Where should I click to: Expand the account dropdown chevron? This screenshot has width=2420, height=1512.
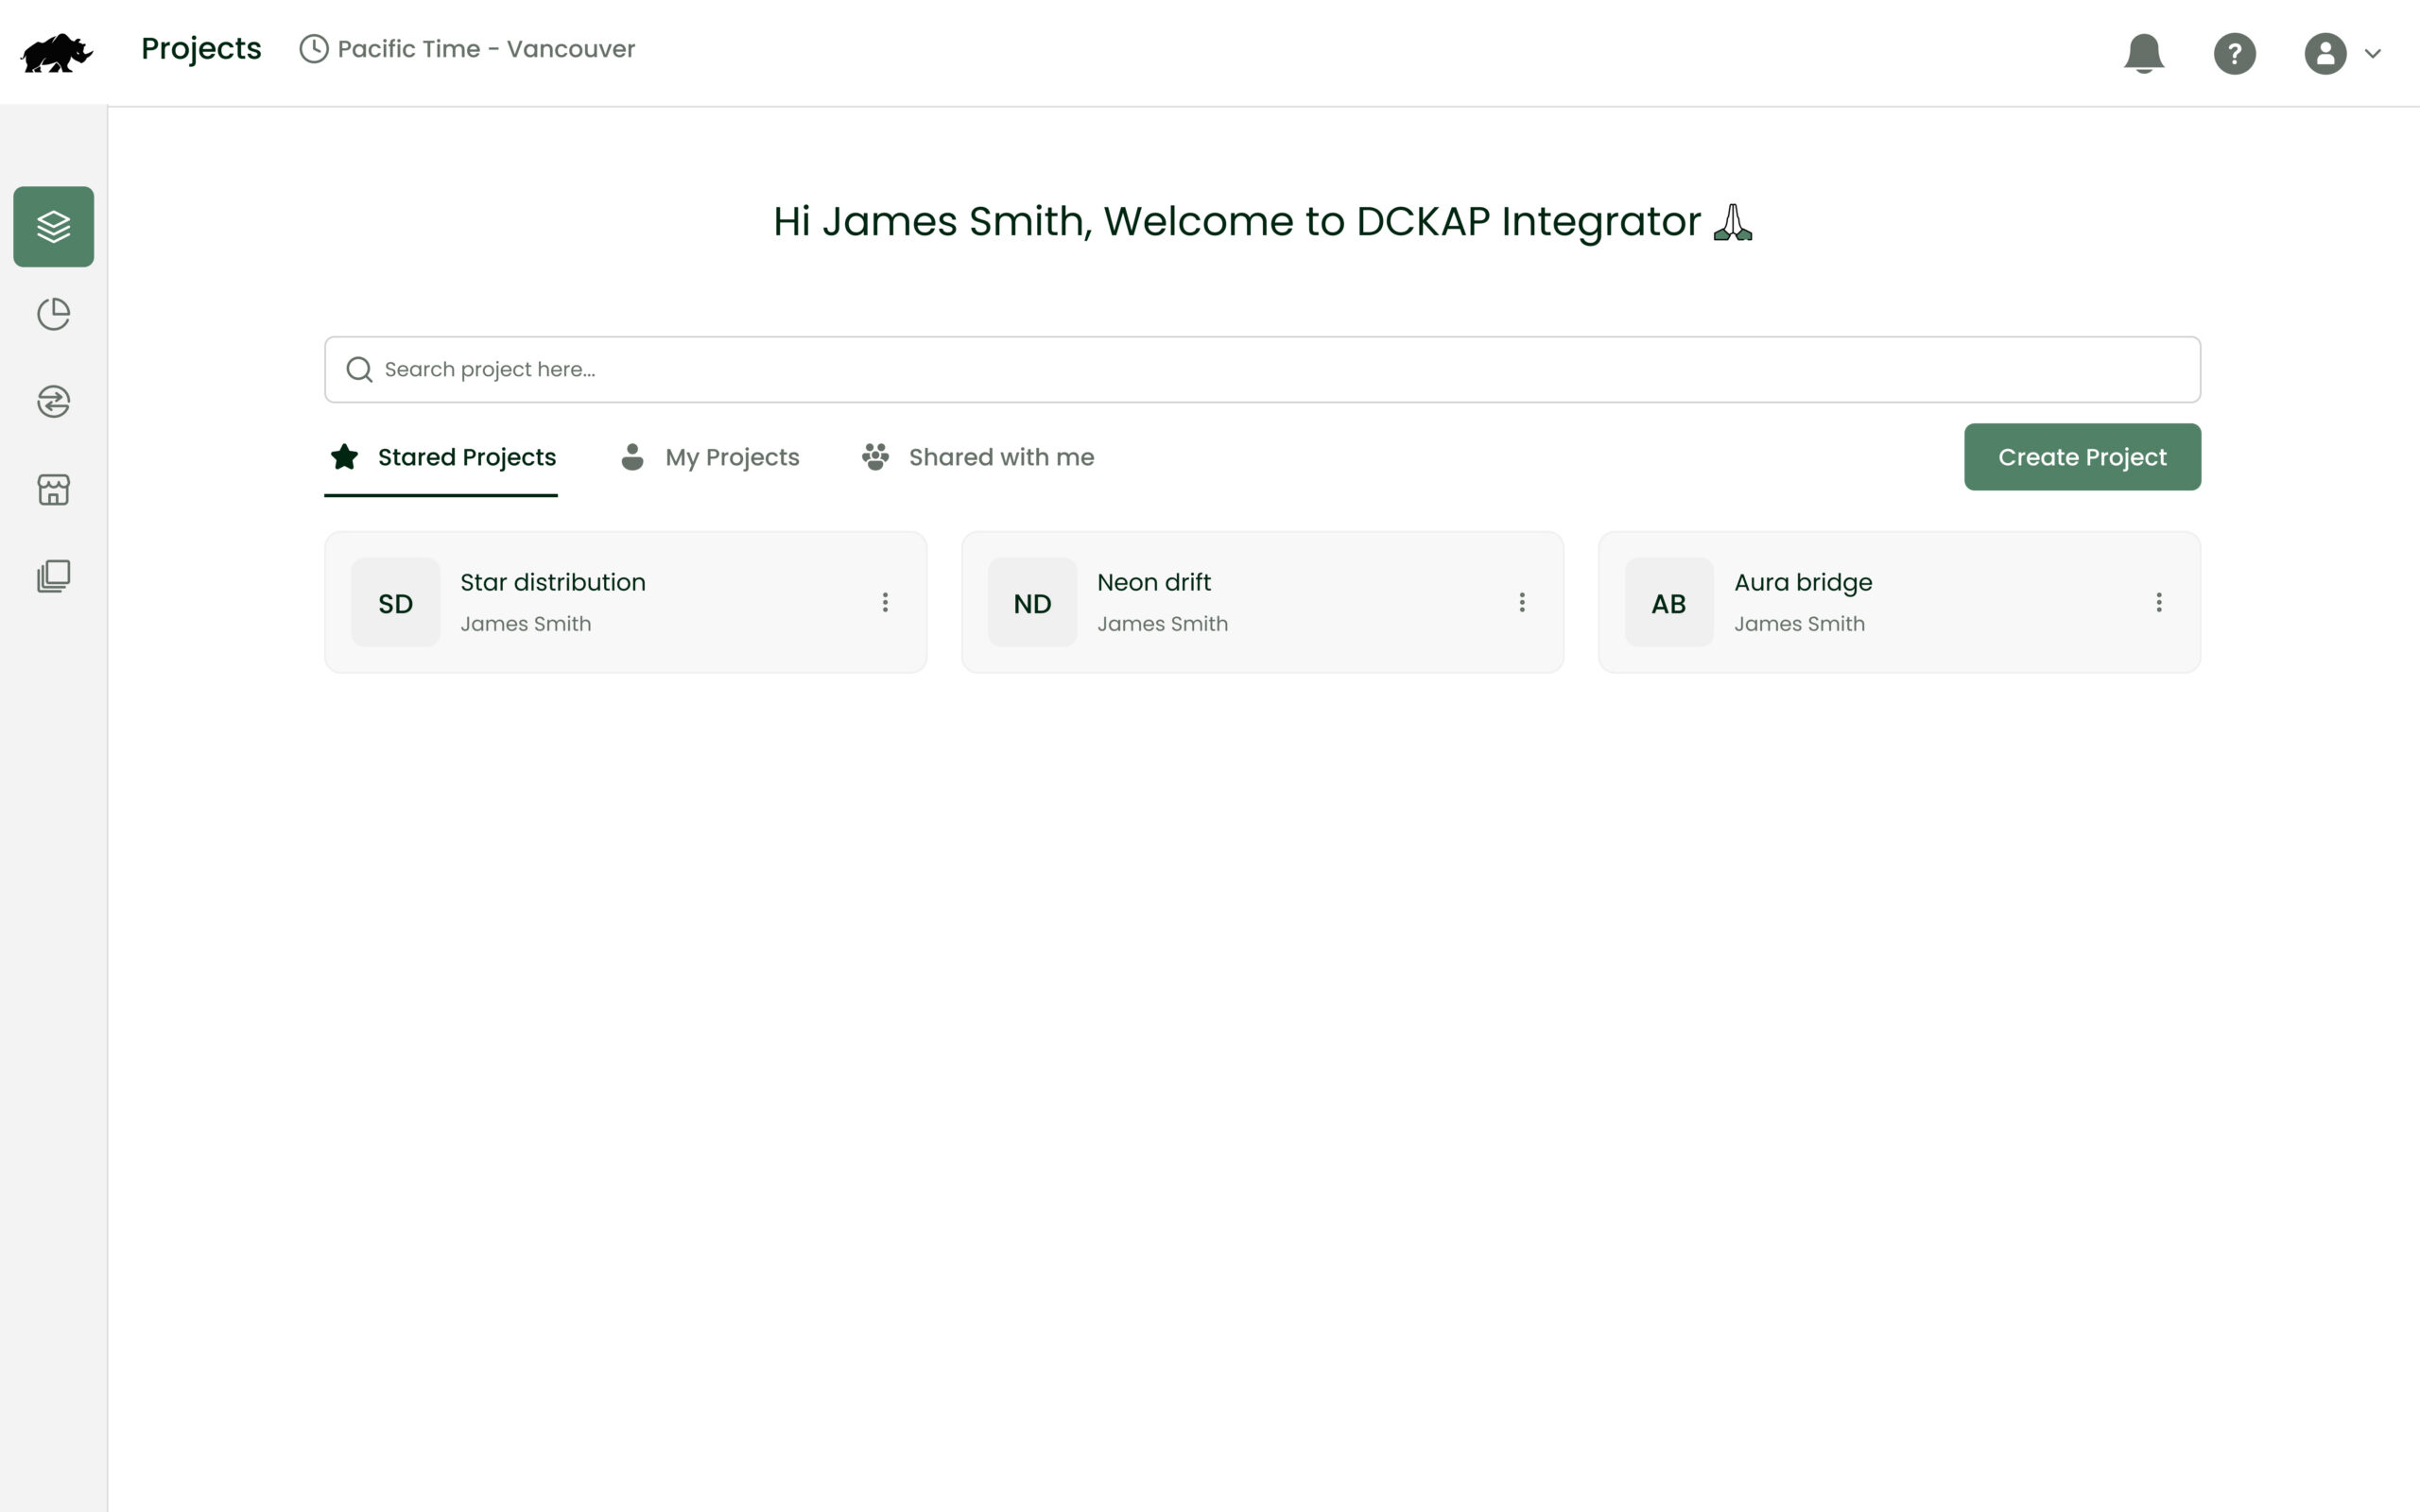pyautogui.click(x=2373, y=53)
